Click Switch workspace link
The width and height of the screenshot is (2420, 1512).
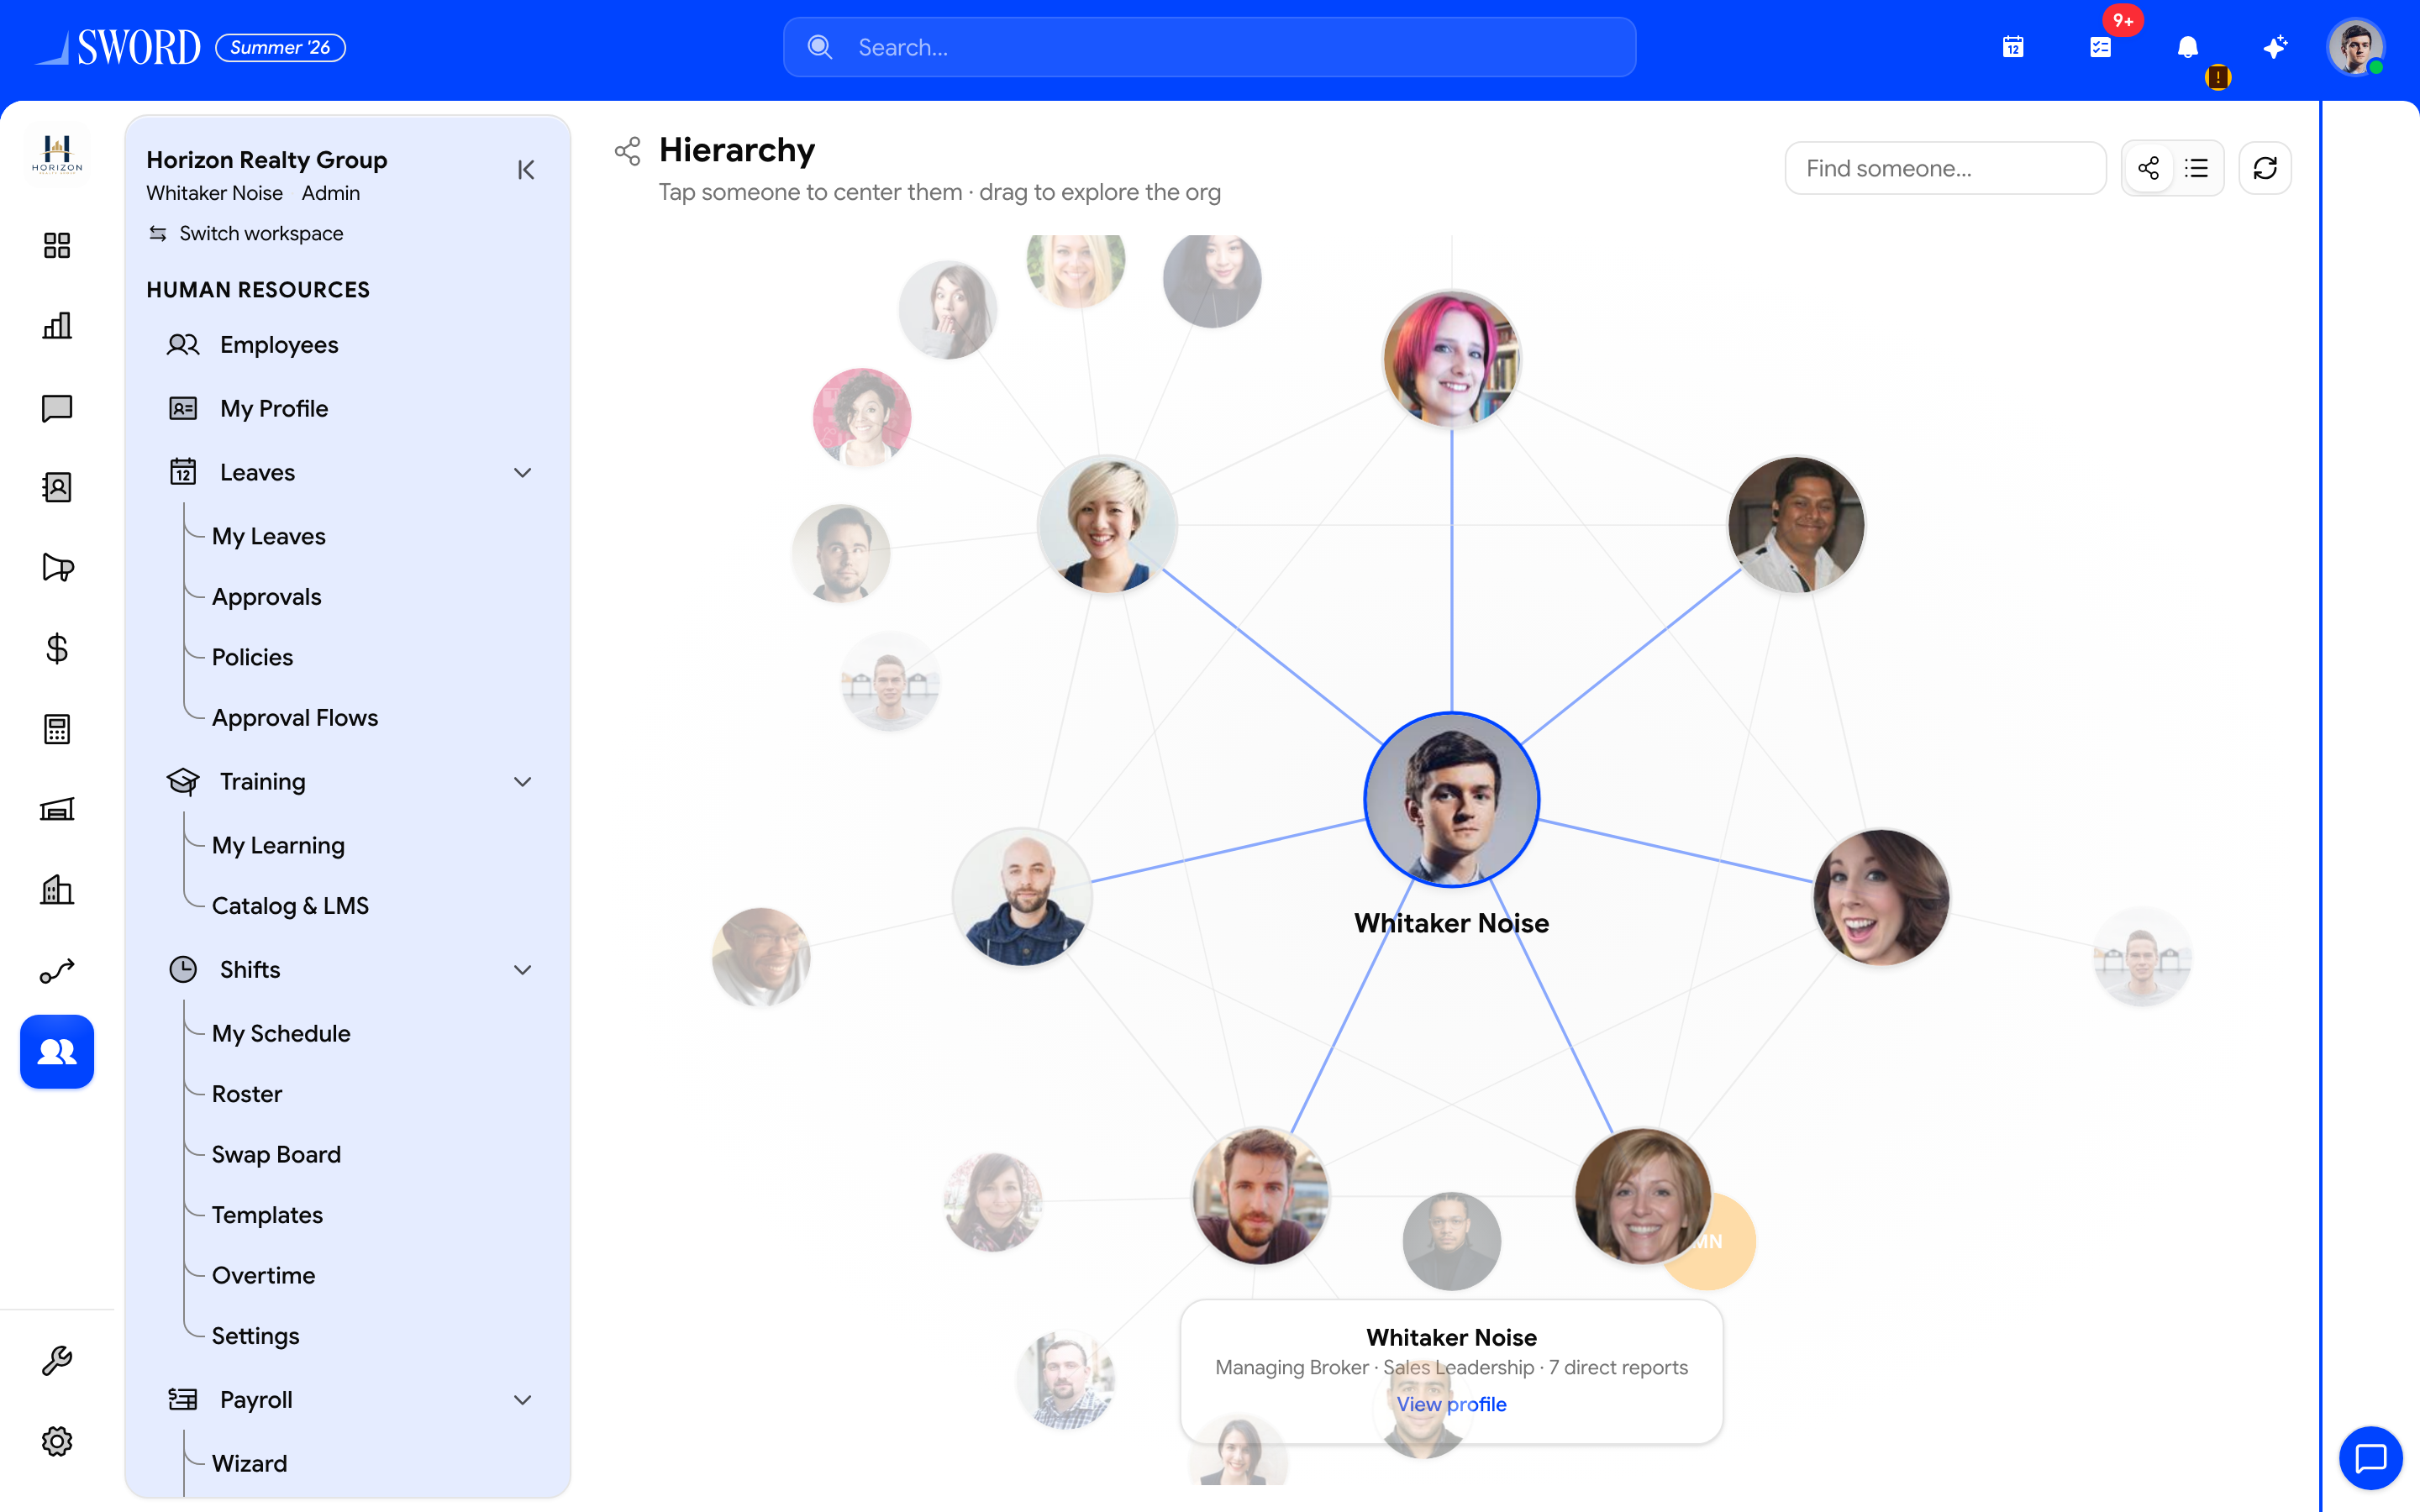coord(246,233)
